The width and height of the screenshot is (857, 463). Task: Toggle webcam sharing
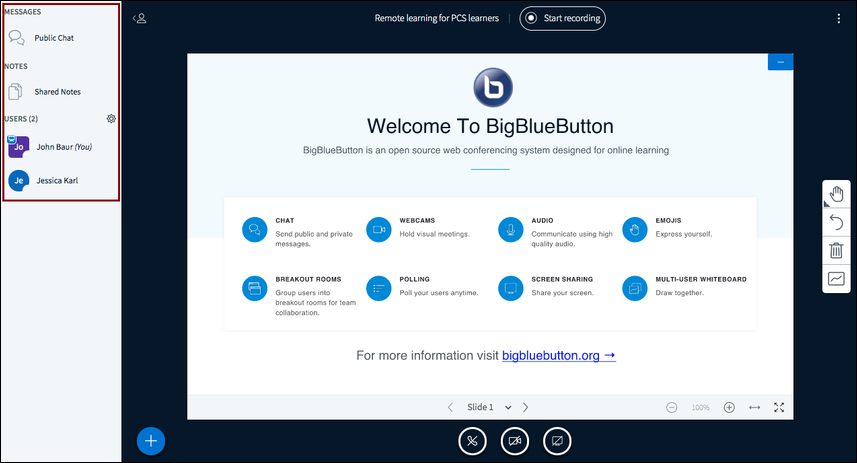click(x=515, y=441)
